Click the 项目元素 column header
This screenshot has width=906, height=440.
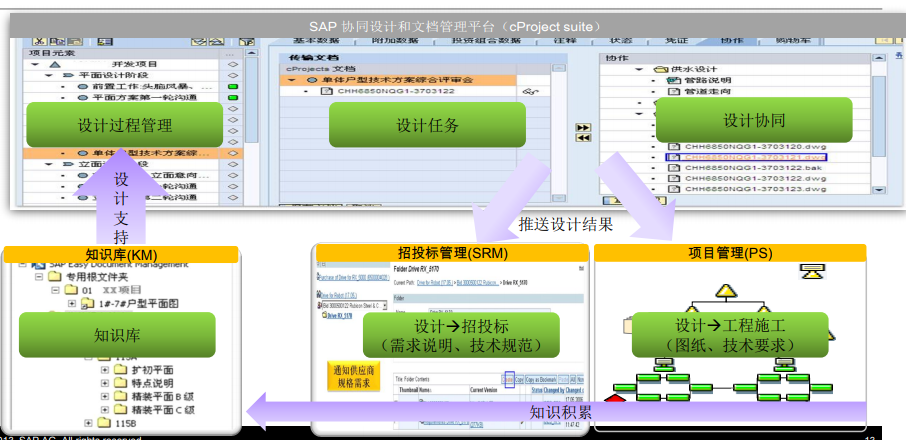pyautogui.click(x=52, y=53)
